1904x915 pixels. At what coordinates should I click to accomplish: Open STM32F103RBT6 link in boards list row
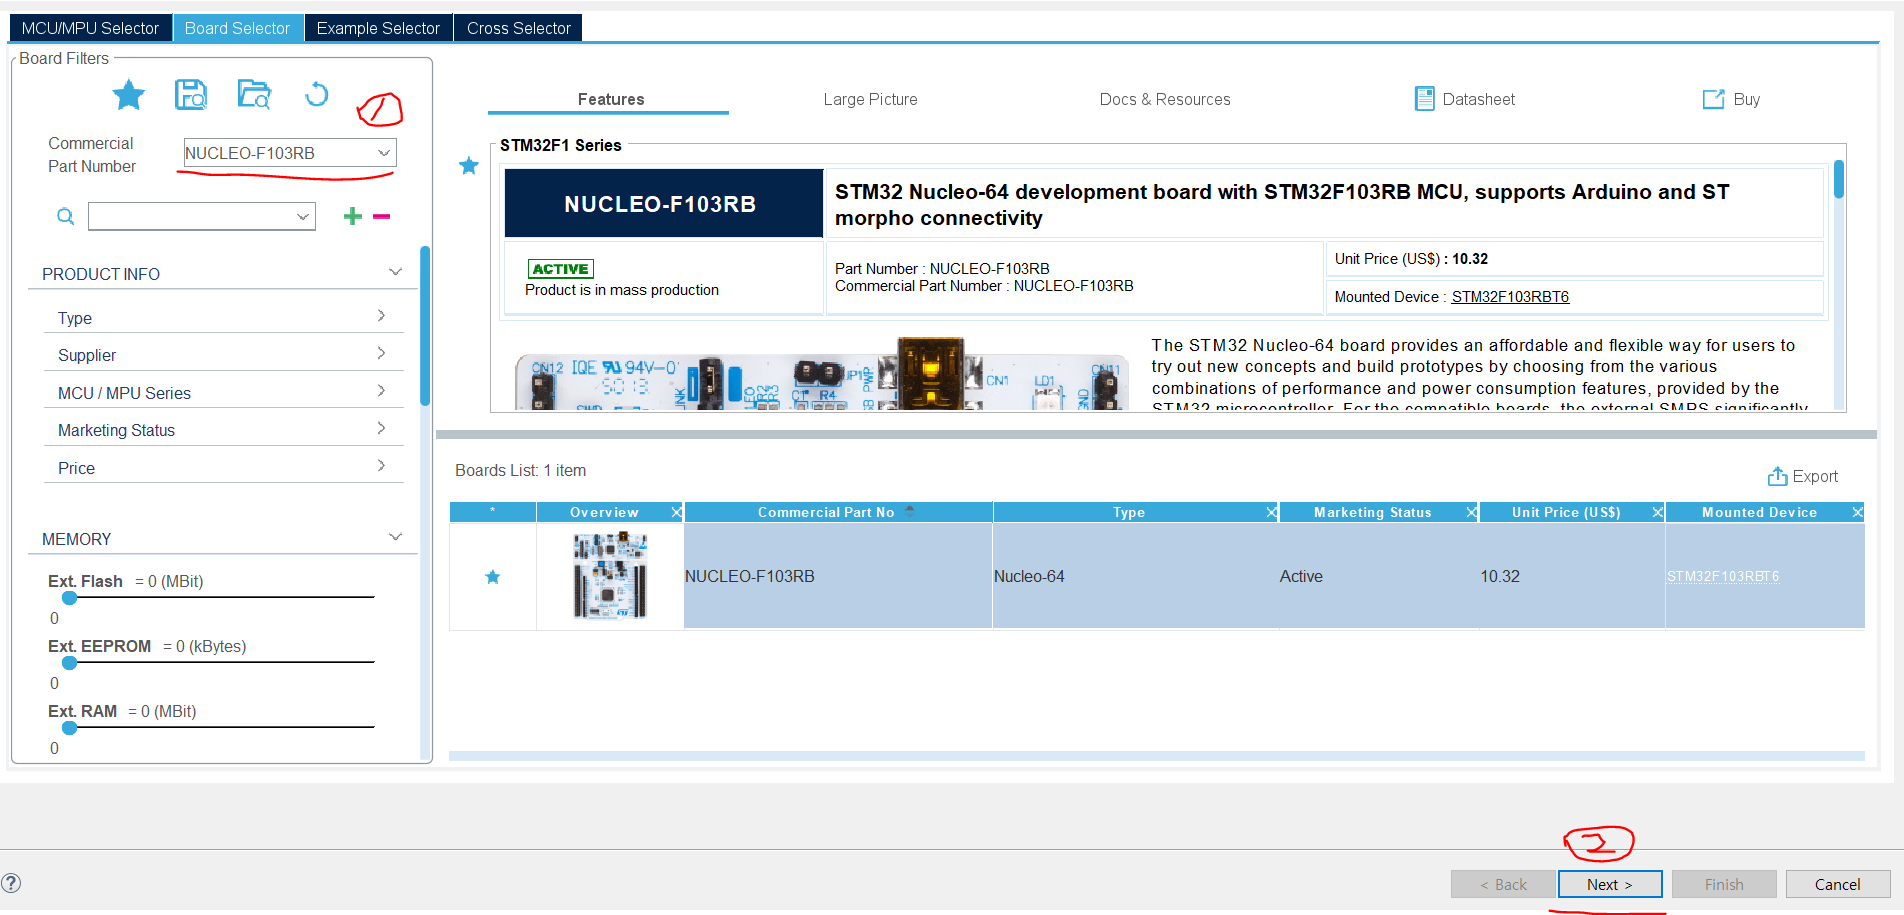point(1723,577)
